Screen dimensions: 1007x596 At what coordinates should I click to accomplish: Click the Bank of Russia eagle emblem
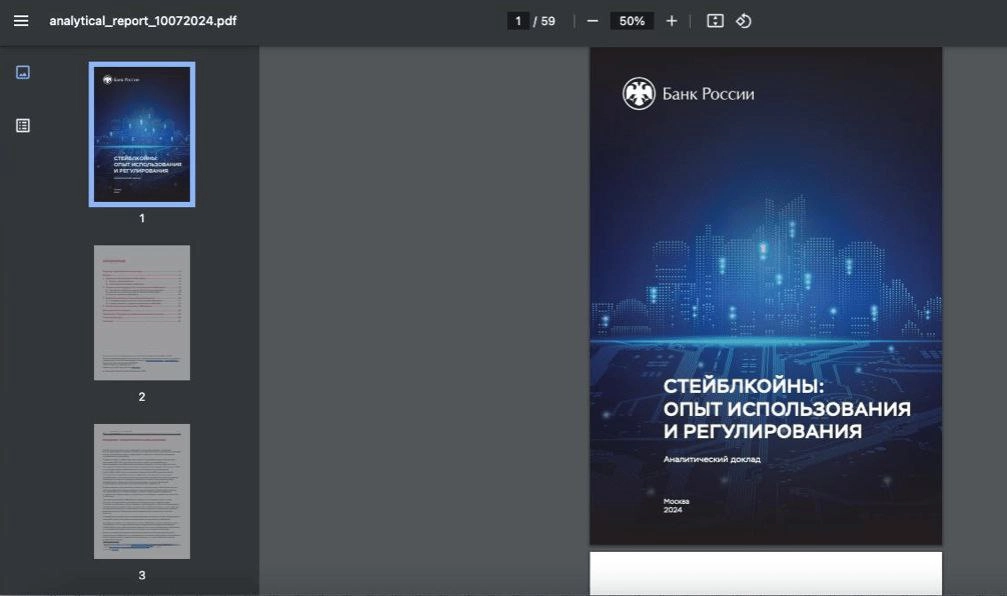click(x=639, y=94)
